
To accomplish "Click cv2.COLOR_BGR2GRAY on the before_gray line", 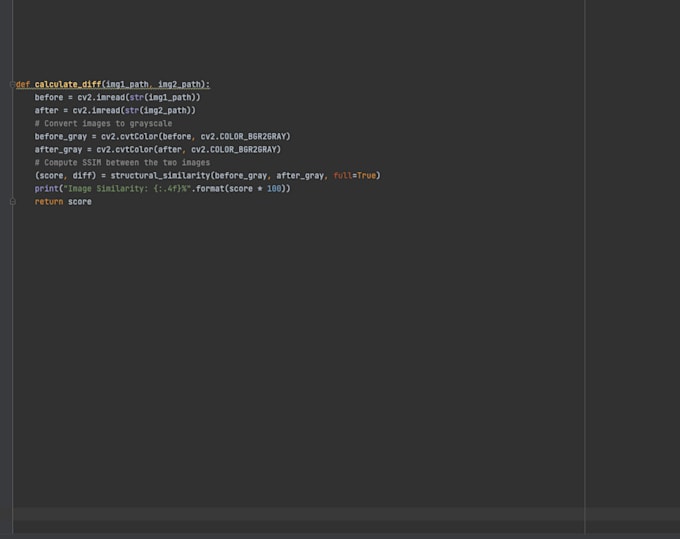I will click(x=243, y=136).
